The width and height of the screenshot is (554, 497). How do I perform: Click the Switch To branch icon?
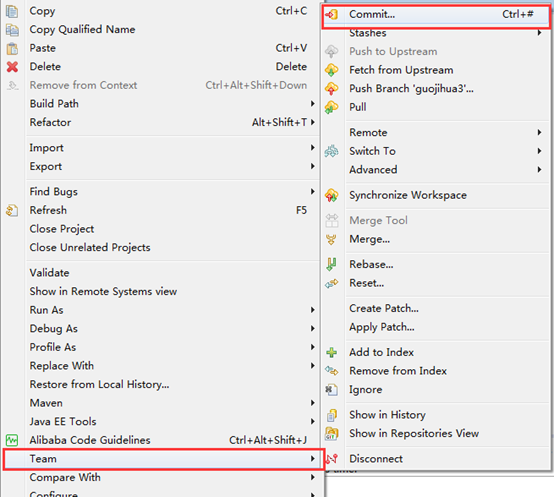pos(331,151)
